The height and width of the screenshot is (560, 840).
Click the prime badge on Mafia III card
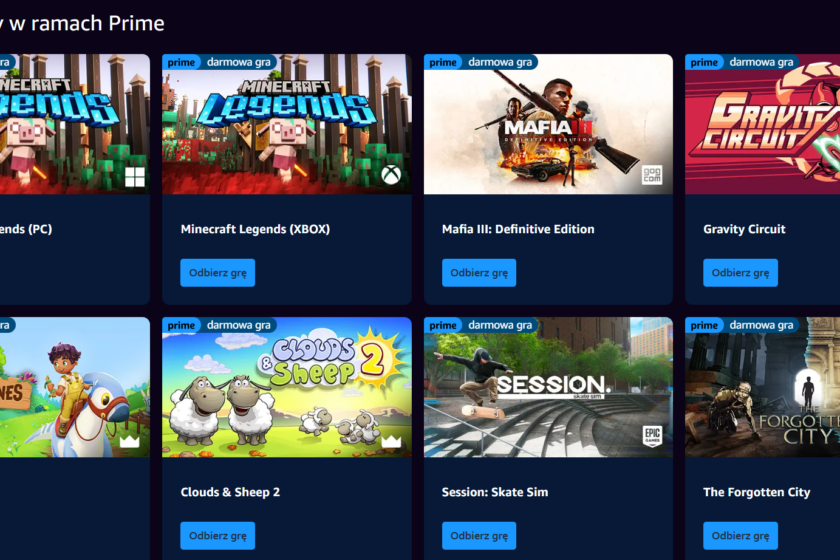442,62
